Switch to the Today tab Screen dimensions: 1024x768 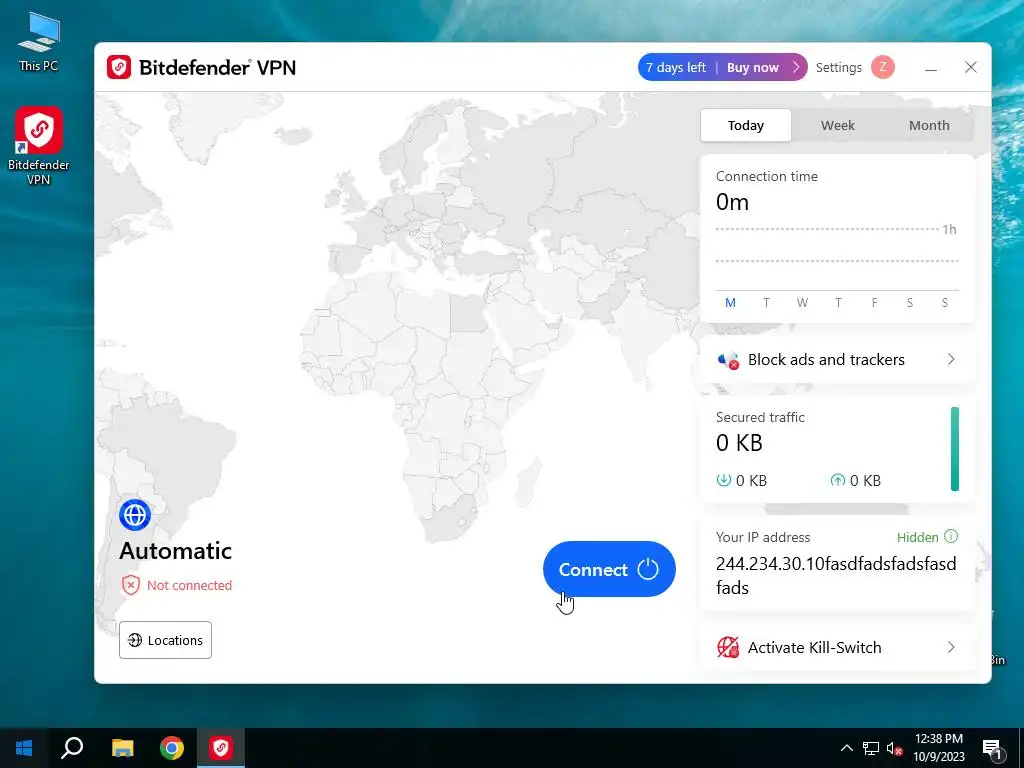point(746,125)
